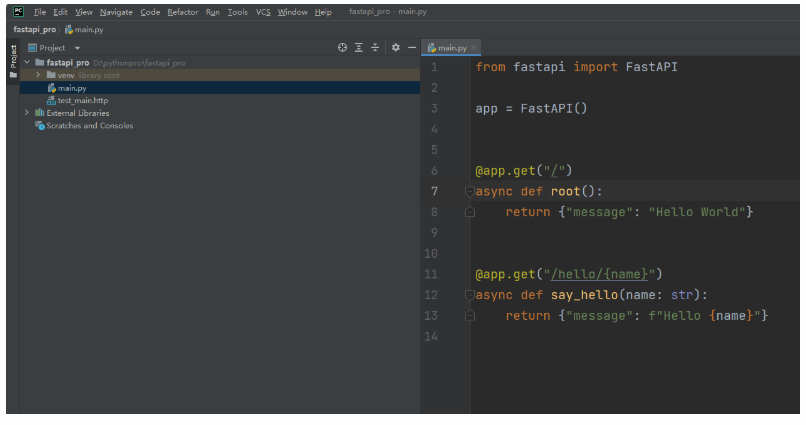Select main.py in the project tree
The height and width of the screenshot is (425, 806).
(x=220, y=88)
